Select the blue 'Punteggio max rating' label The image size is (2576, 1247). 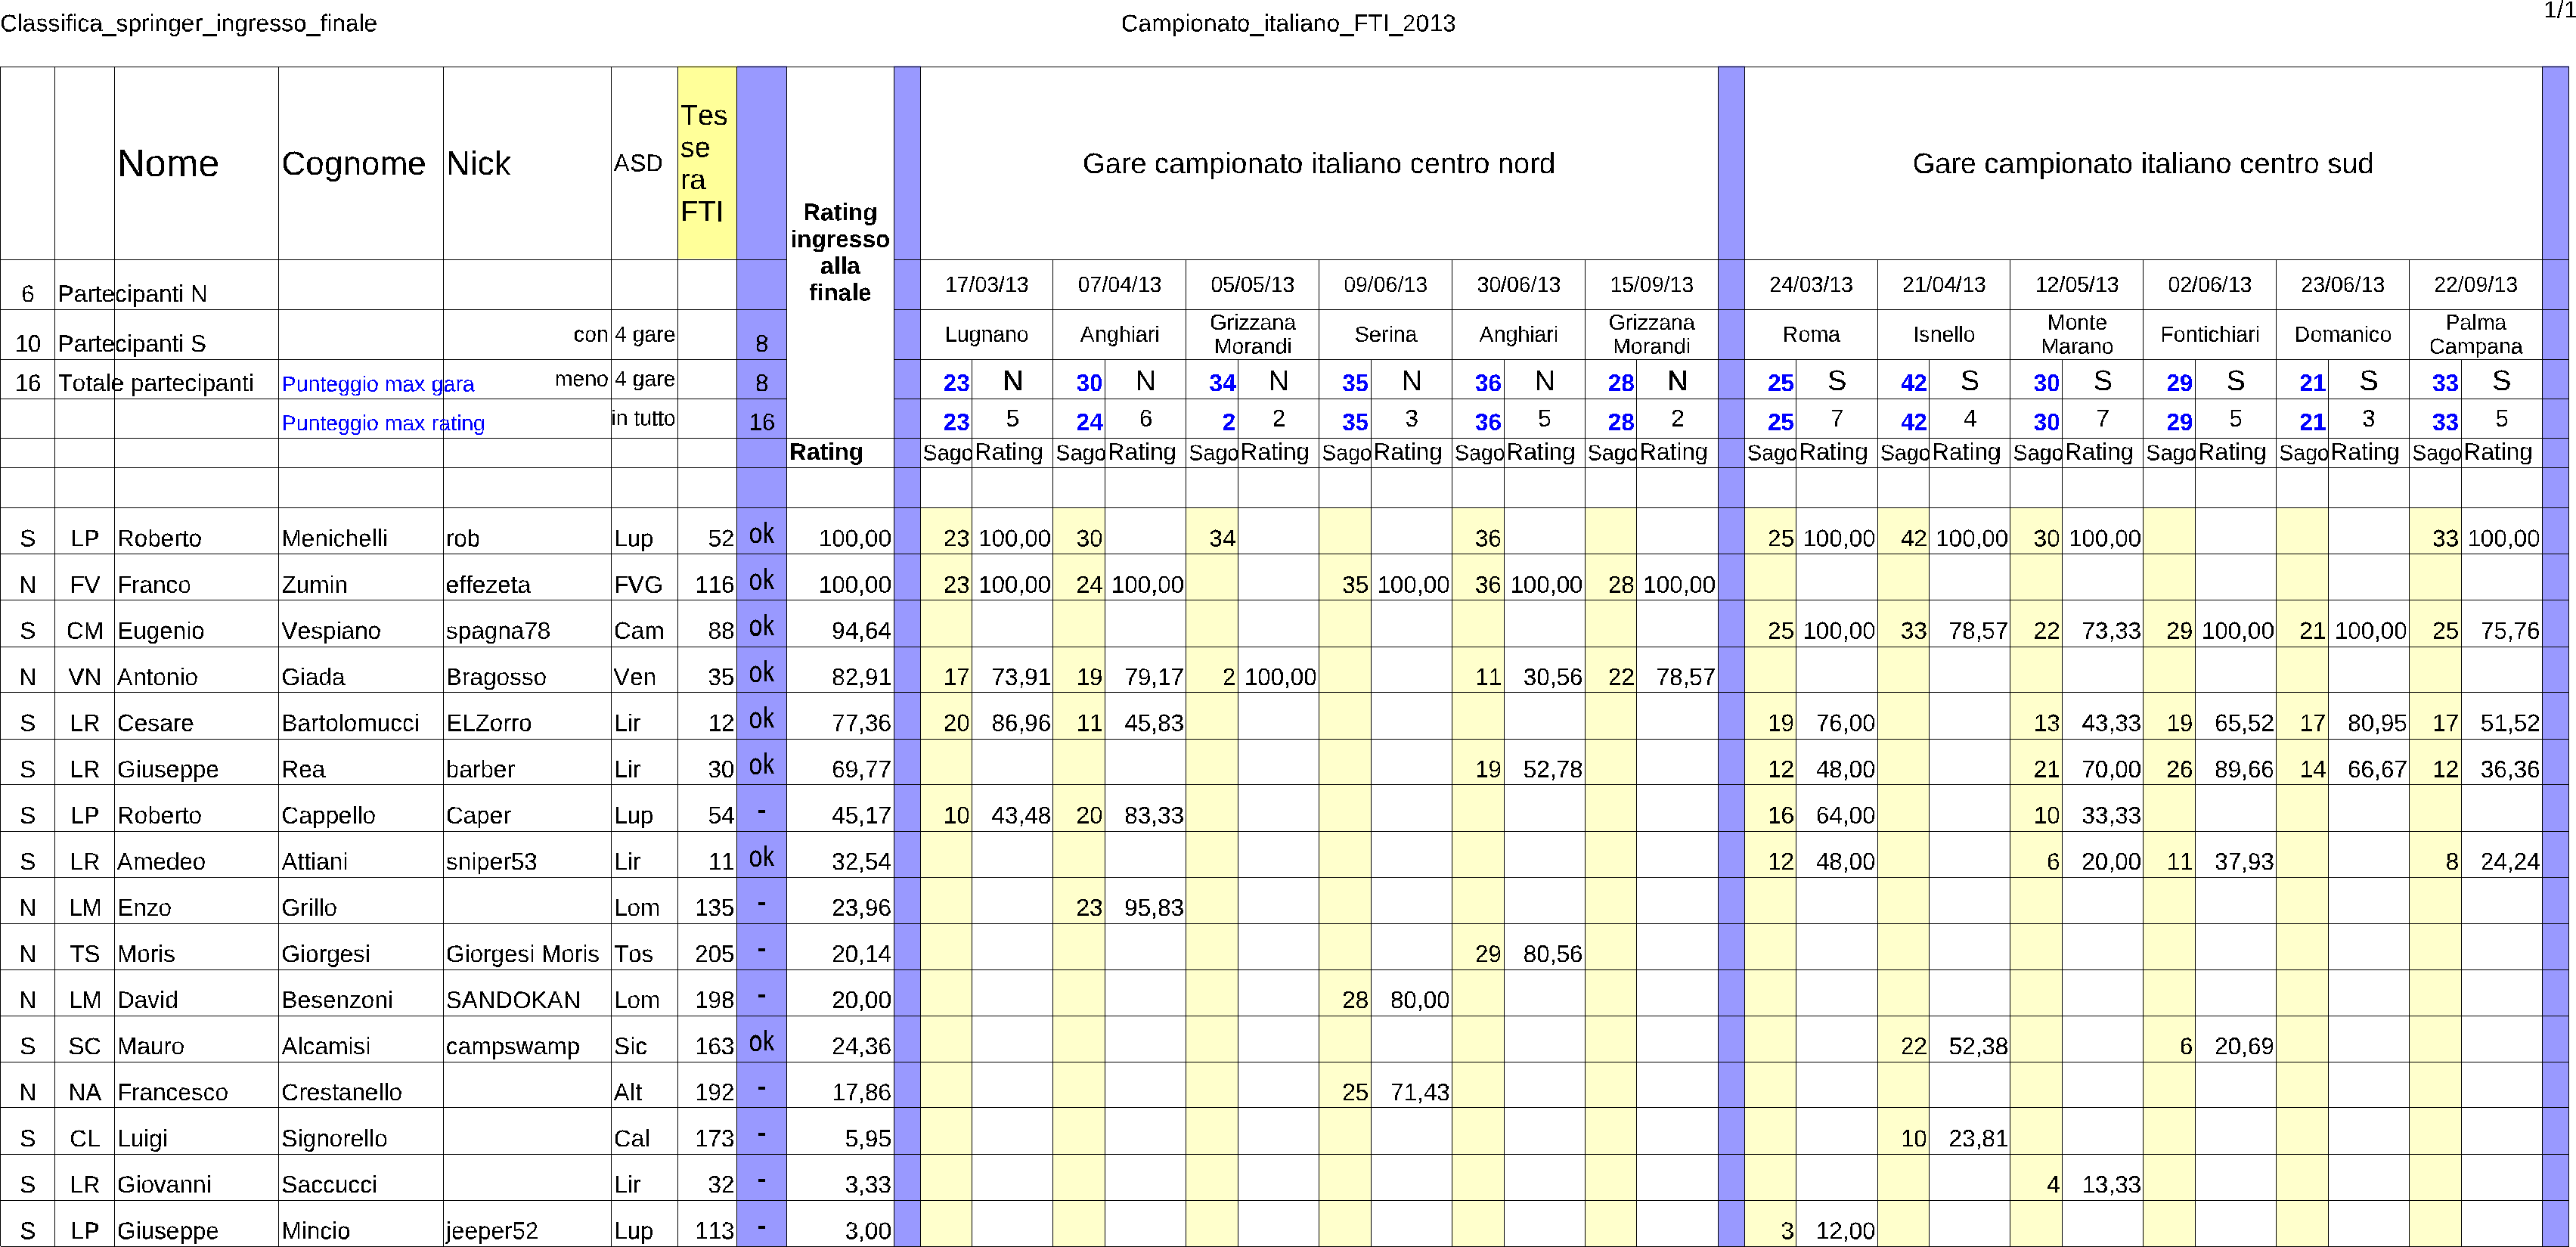click(x=383, y=423)
